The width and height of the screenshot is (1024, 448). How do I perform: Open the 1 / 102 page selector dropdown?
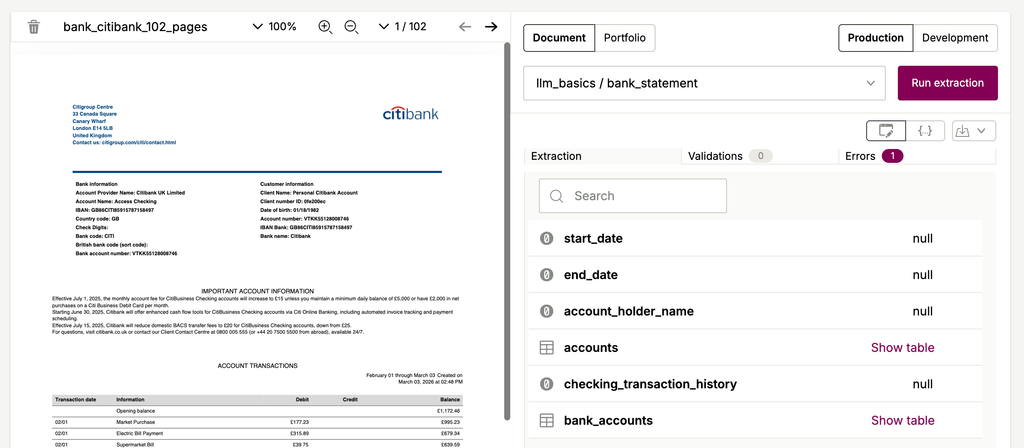pos(402,27)
